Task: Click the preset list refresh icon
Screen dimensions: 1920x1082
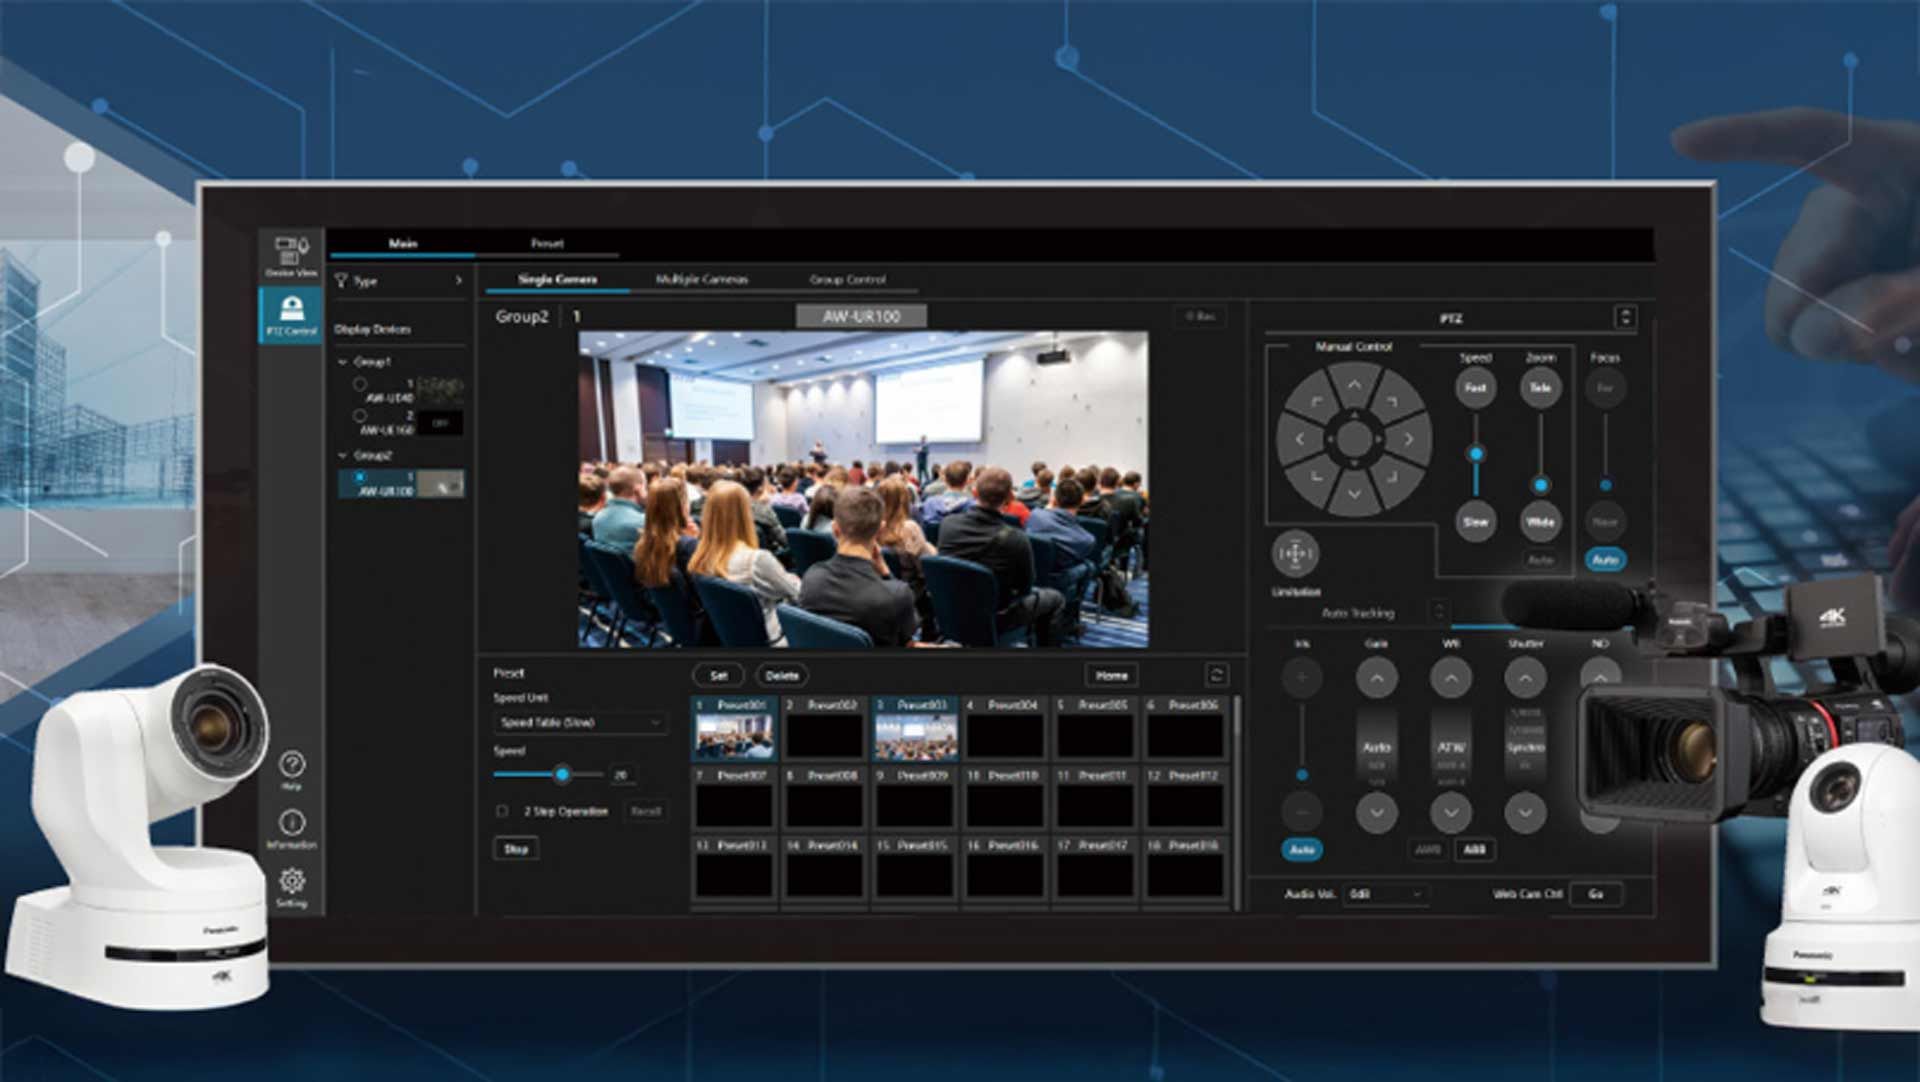Action: (x=1216, y=675)
